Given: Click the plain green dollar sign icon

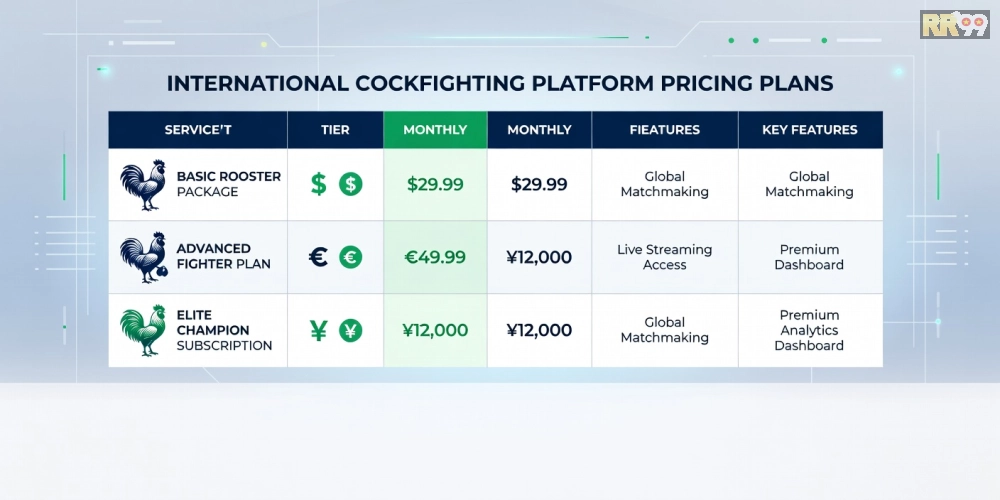Looking at the screenshot, I should (318, 184).
